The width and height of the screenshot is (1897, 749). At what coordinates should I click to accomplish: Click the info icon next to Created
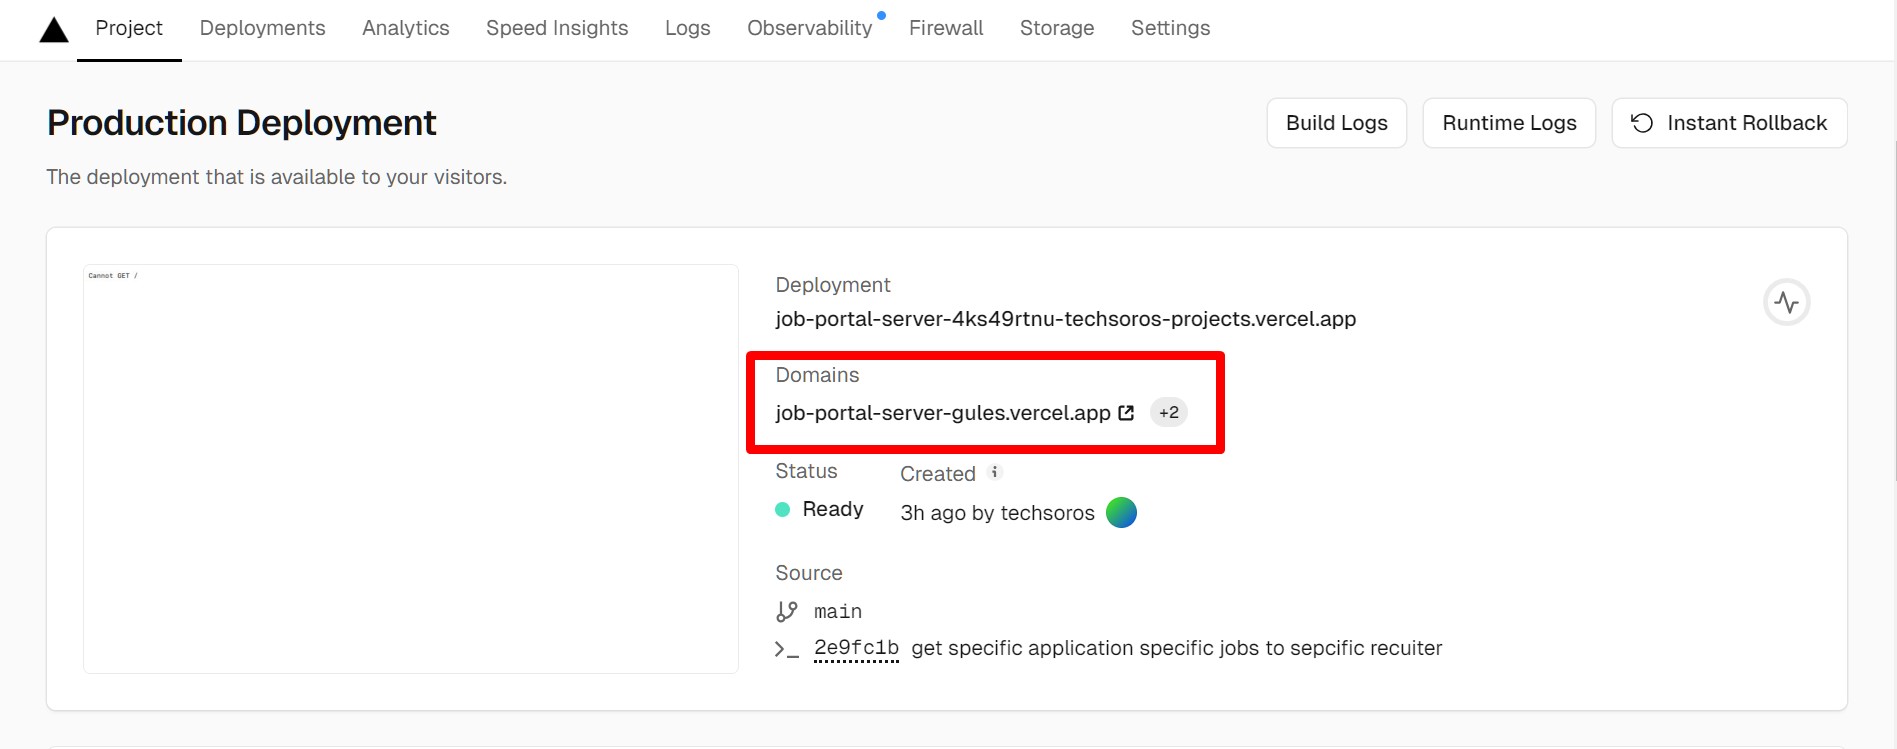[994, 472]
